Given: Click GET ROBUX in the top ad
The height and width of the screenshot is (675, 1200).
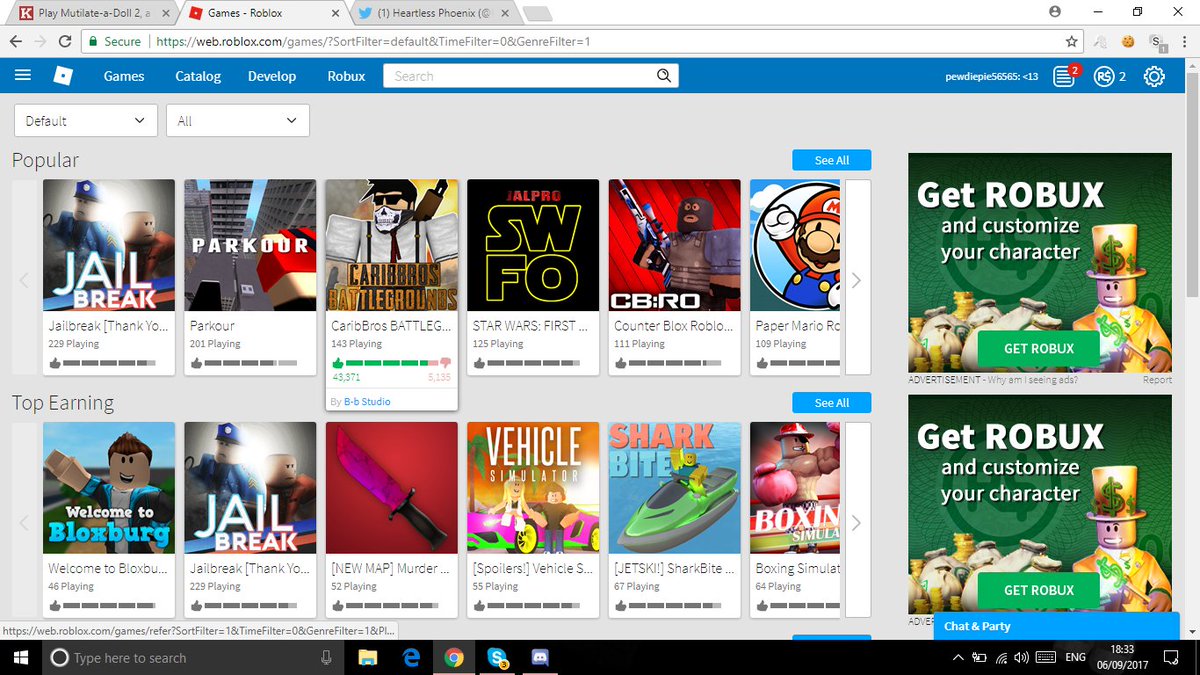Looking at the screenshot, I should tap(1039, 348).
